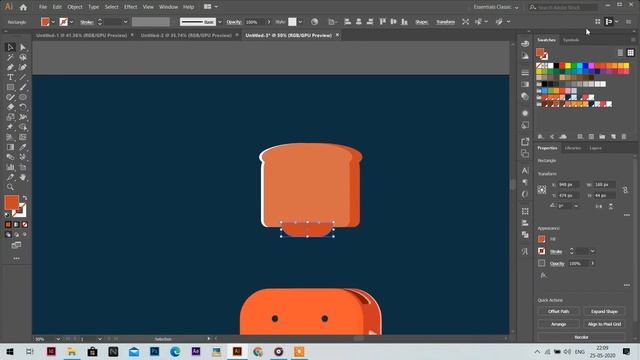Select the Column Graph tool

(x=10, y=167)
